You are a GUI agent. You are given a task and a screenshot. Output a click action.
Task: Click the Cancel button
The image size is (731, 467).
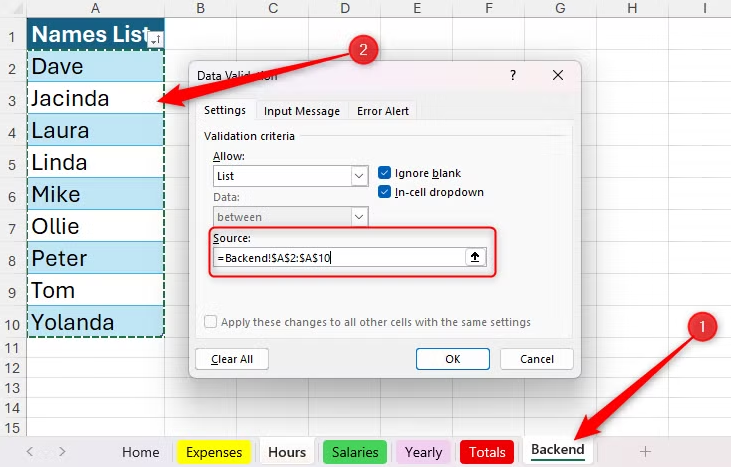[x=537, y=359]
